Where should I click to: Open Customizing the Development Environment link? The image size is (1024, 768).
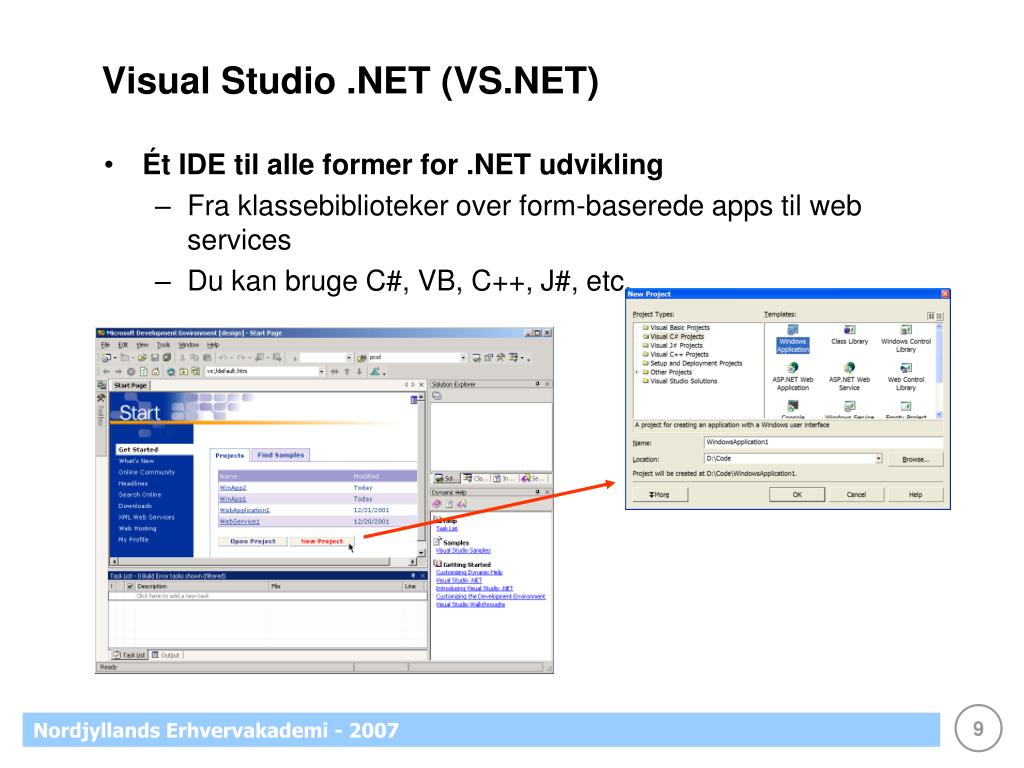pyautogui.click(x=490, y=596)
